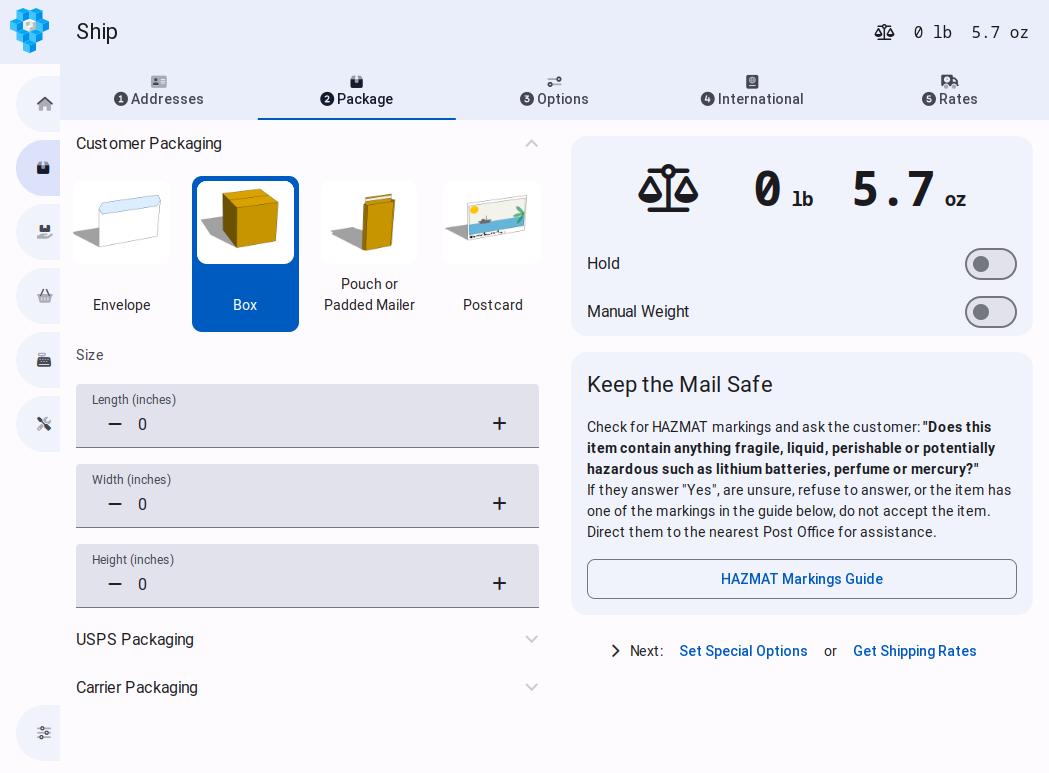The width and height of the screenshot is (1049, 773).
Task: Click the home icon in the sidebar
Action: point(44,104)
